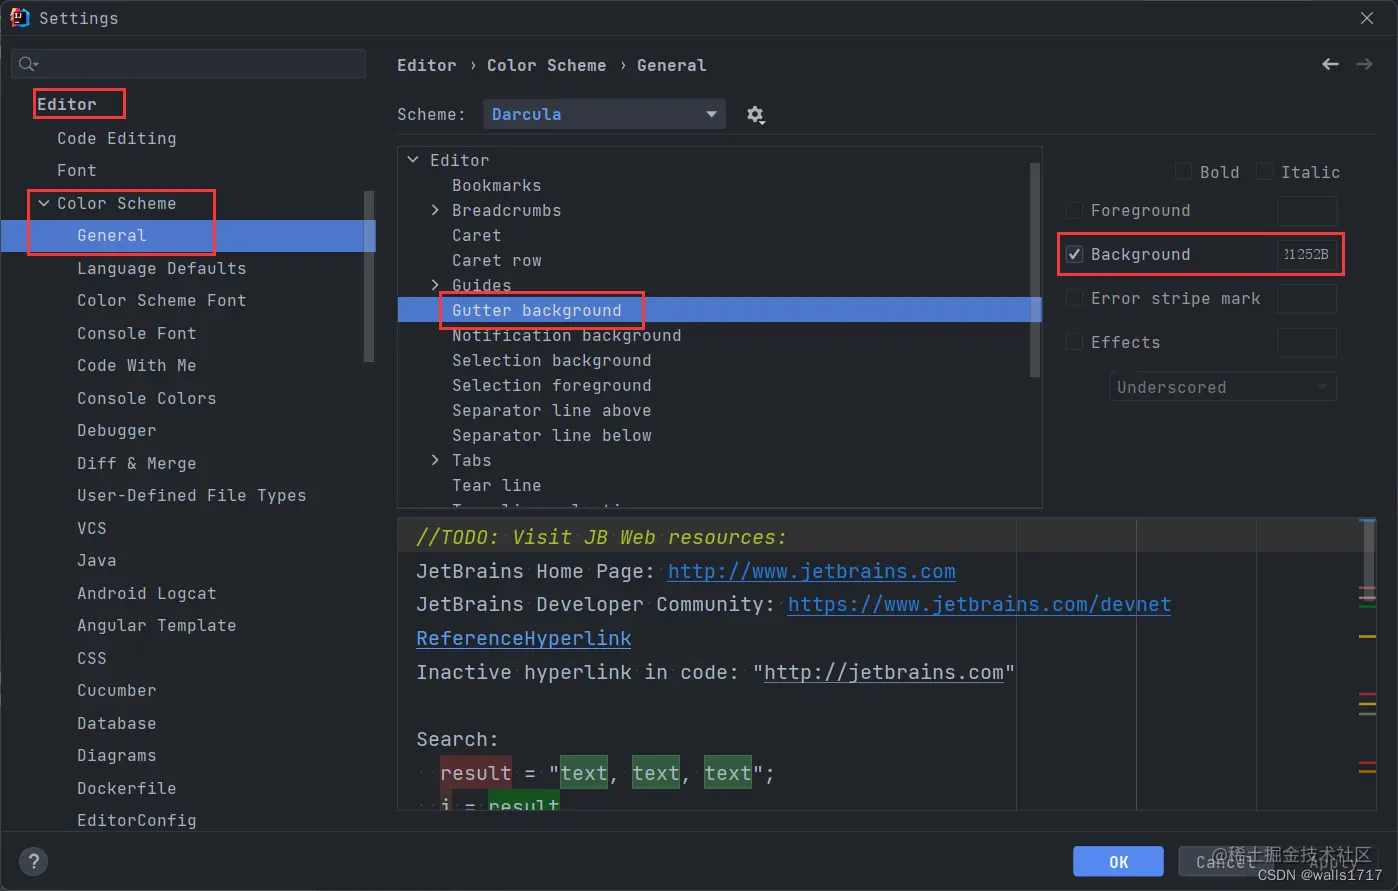Collapse the Editor node in options tree
Screen dimensions: 1398x891
[x=413, y=160]
